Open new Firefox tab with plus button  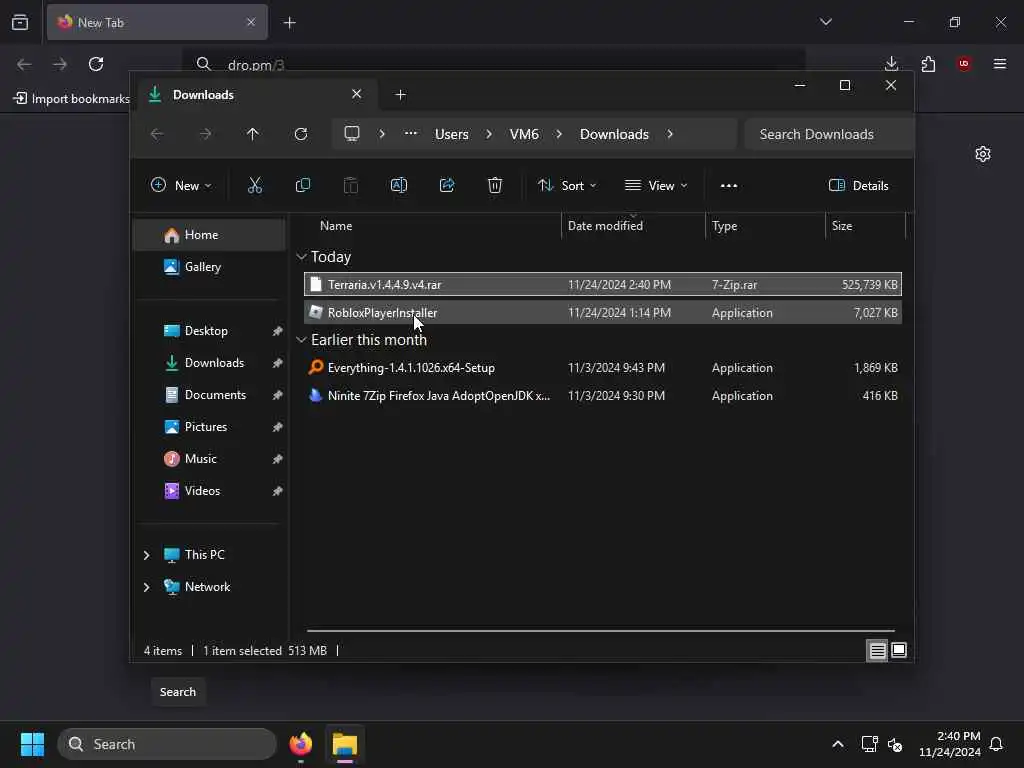tap(289, 23)
